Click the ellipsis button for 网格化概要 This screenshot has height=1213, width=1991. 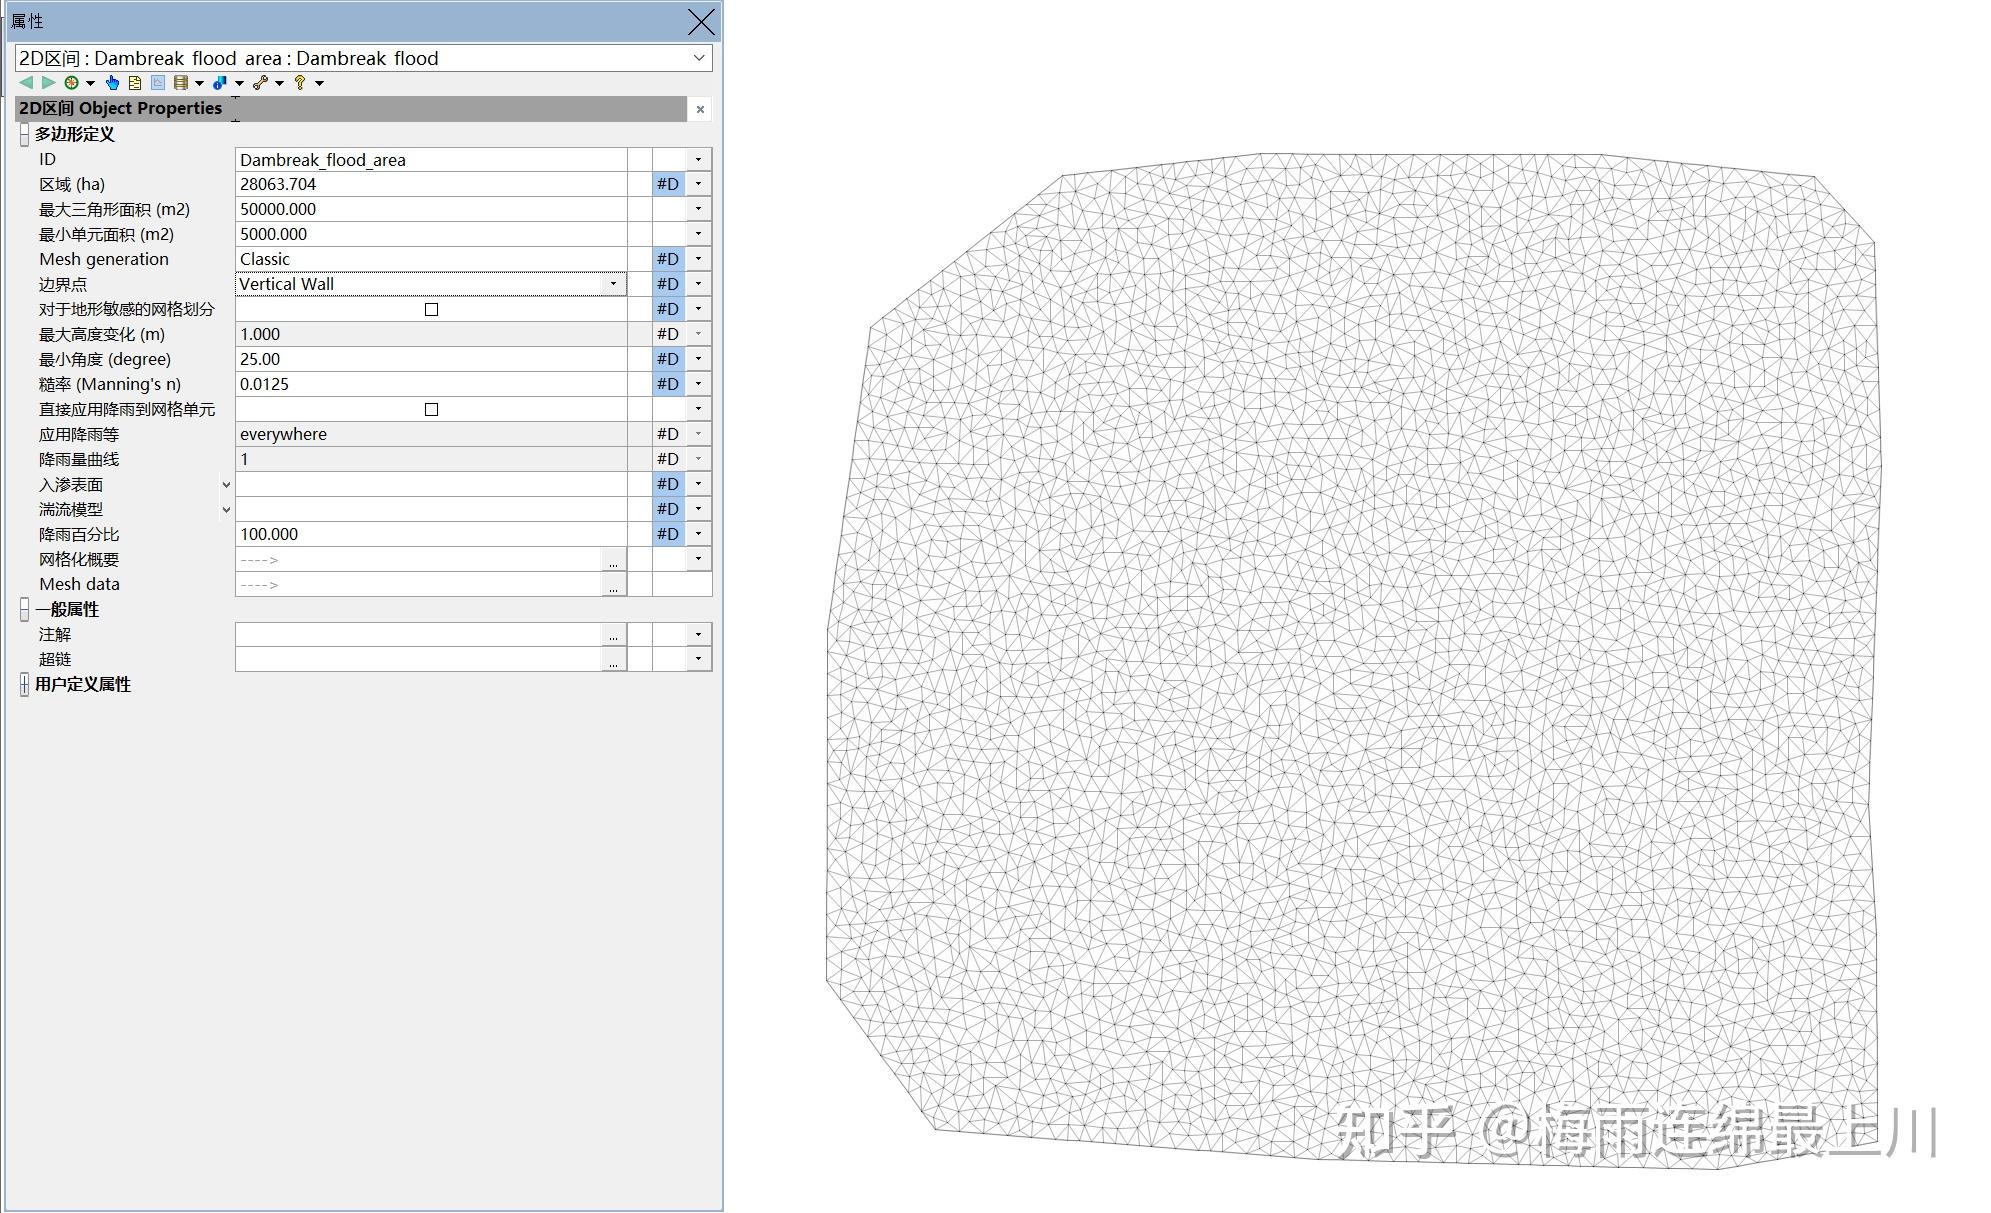point(613,560)
